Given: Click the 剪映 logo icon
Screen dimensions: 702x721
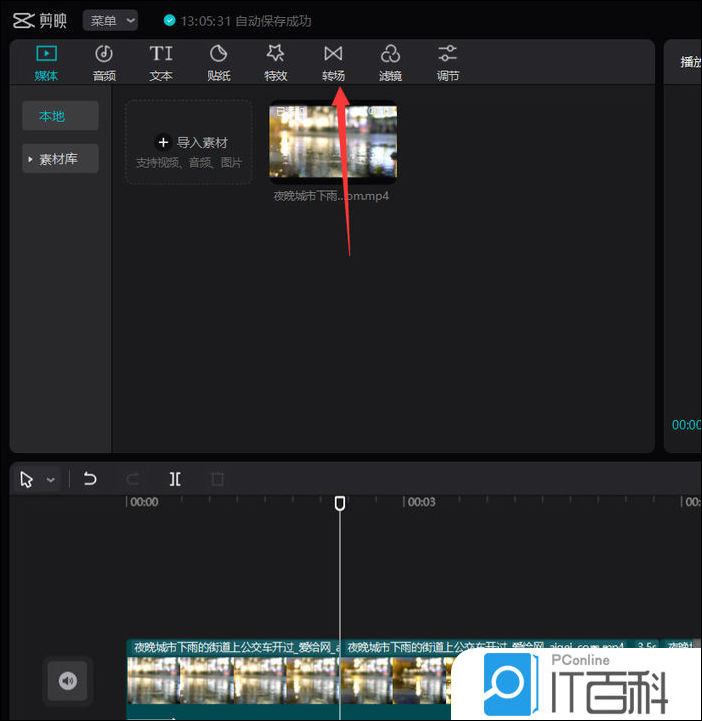Looking at the screenshot, I should coord(23,21).
